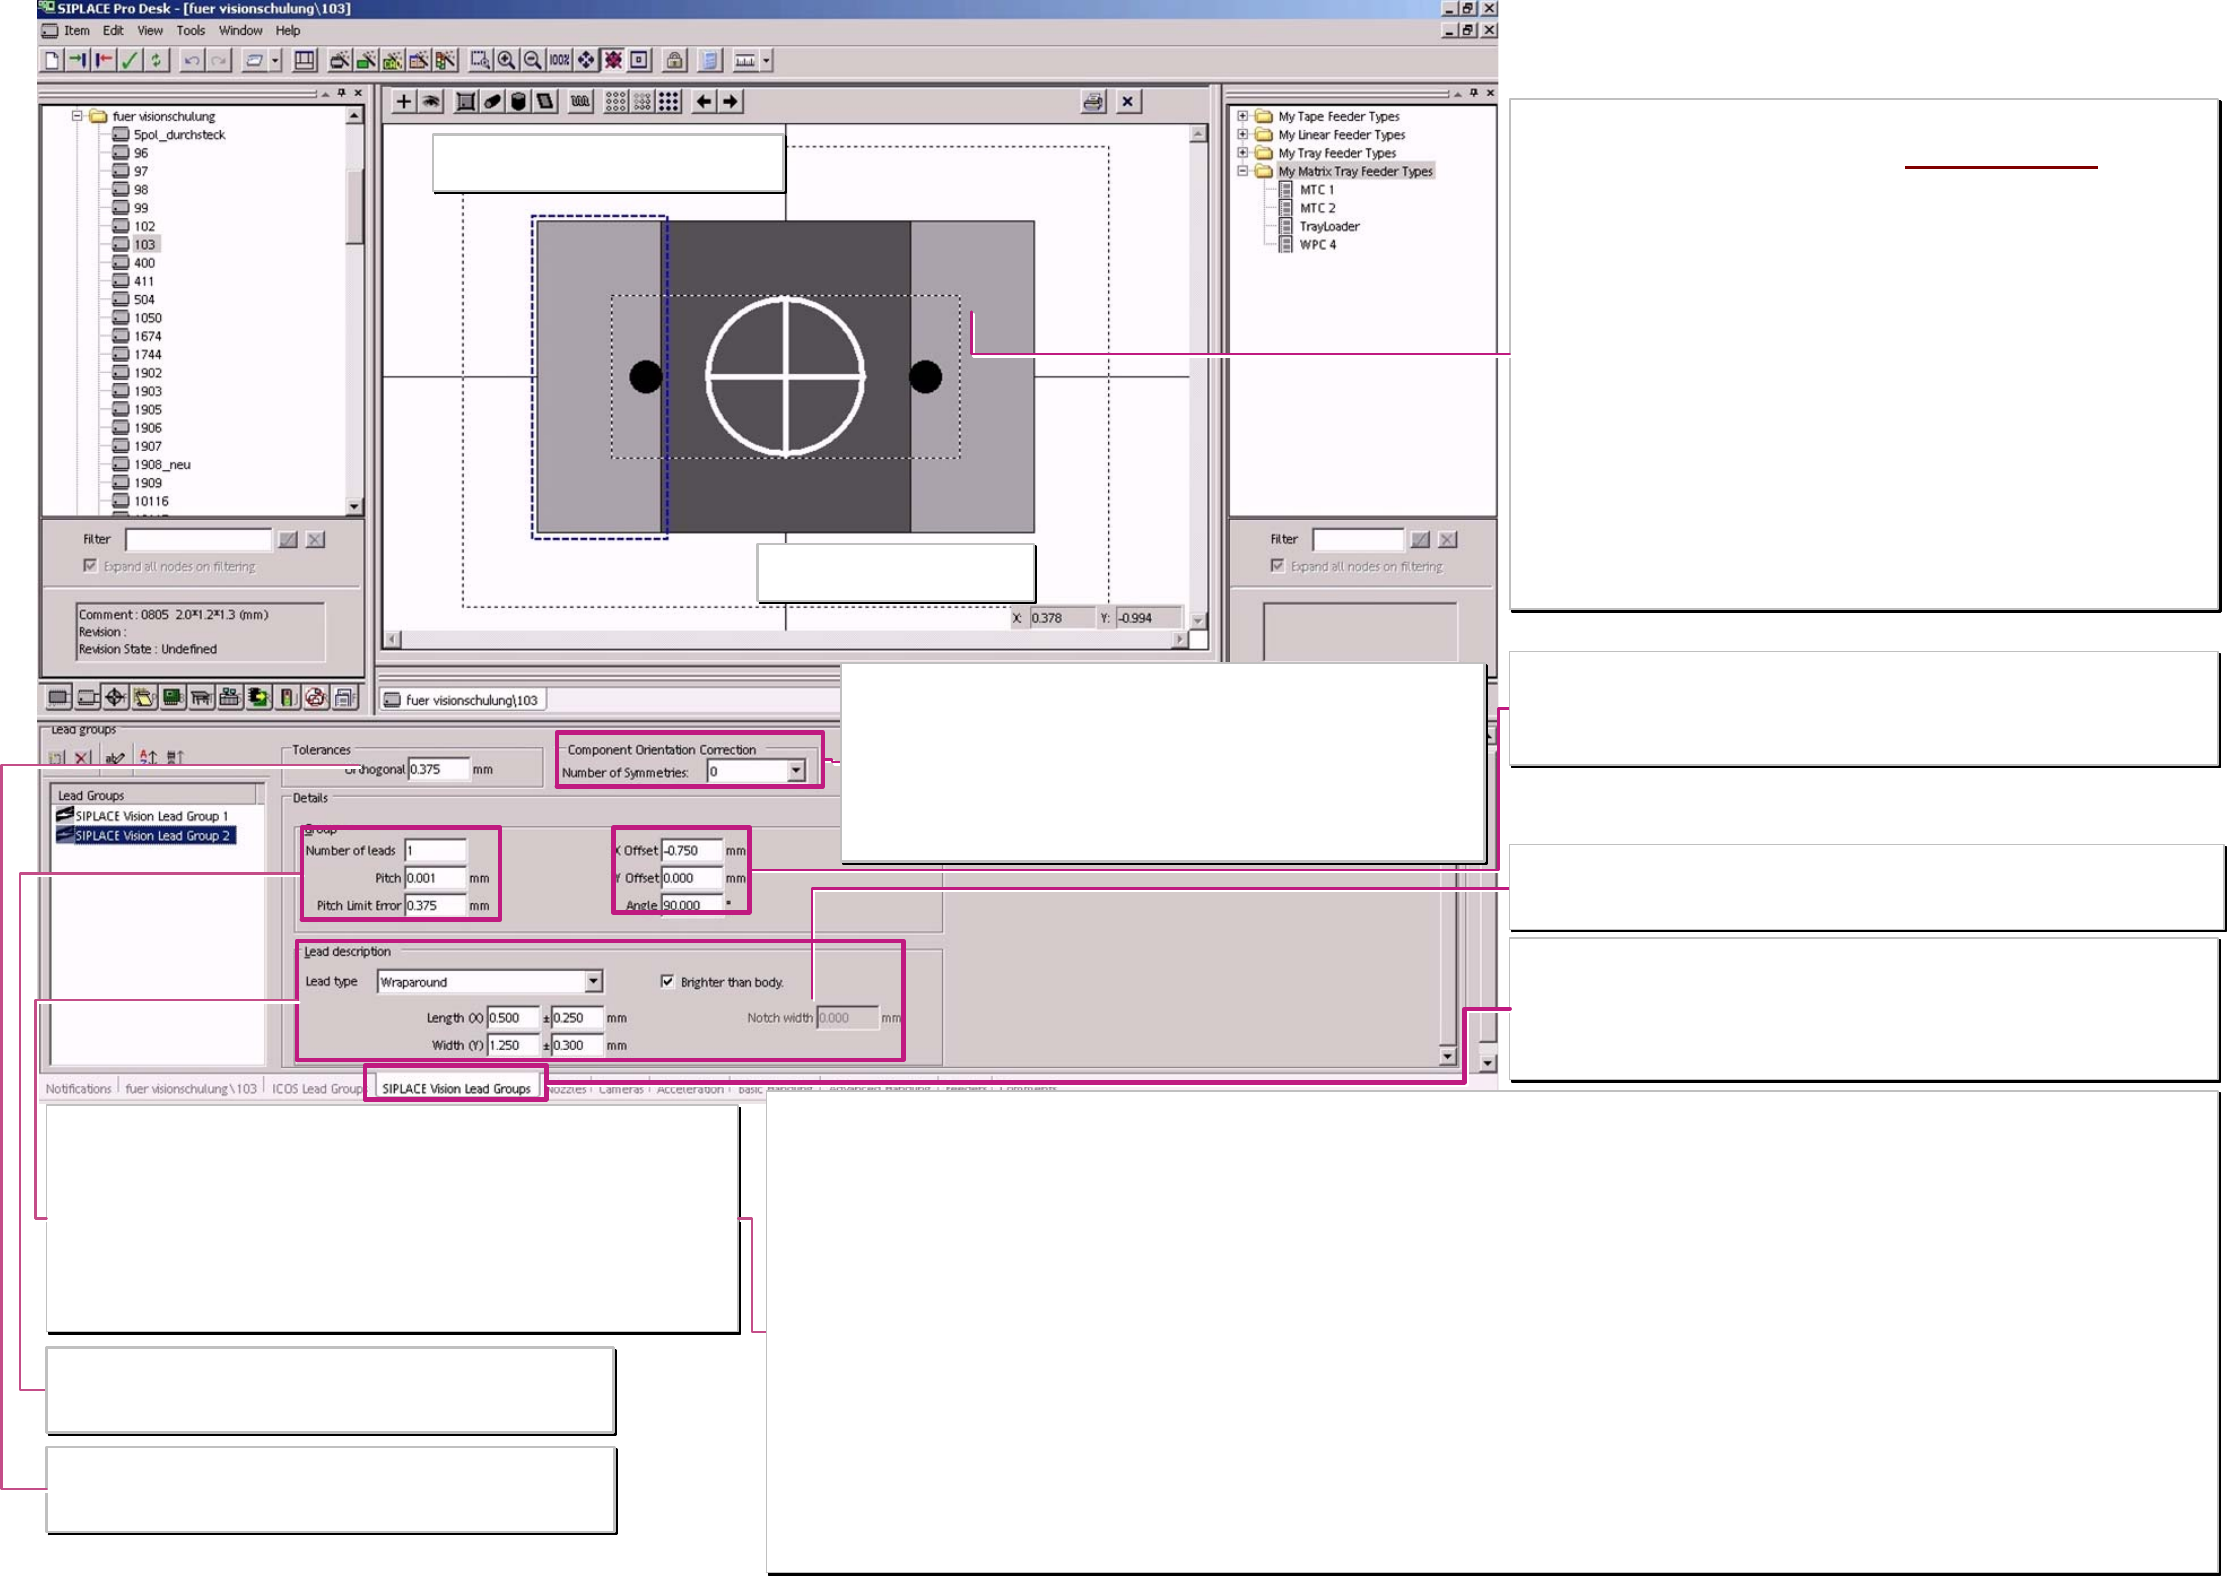The height and width of the screenshot is (1576, 2227).
Task: Open the Tools menu
Action: pos(190,31)
